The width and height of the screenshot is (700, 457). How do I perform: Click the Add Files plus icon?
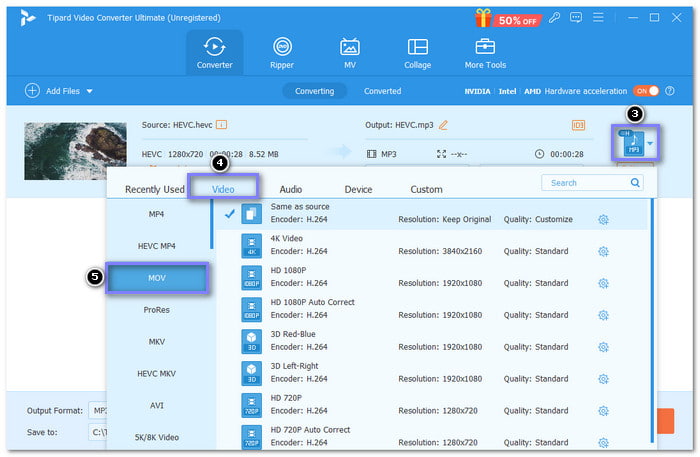pos(32,91)
